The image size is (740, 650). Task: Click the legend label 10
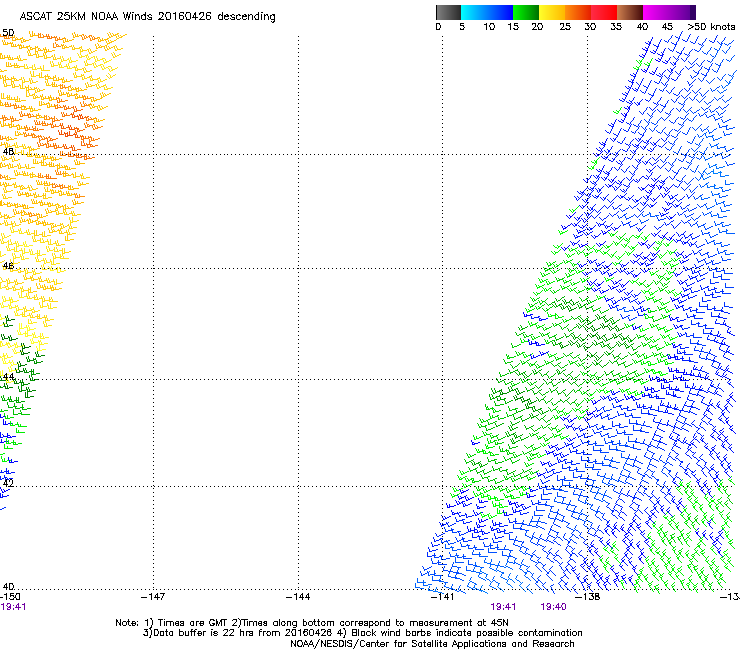tap(489, 27)
